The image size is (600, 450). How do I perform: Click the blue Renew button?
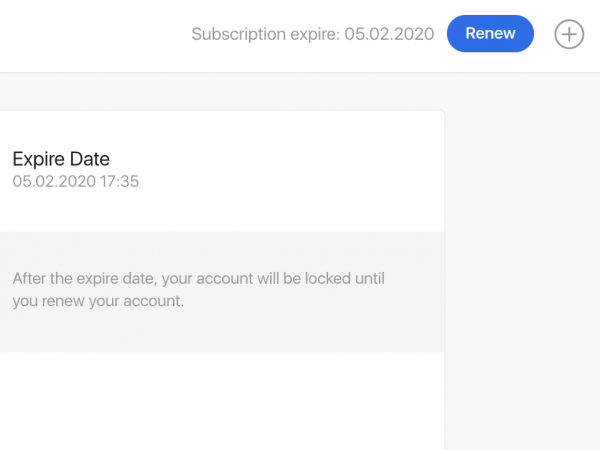tap(490, 34)
